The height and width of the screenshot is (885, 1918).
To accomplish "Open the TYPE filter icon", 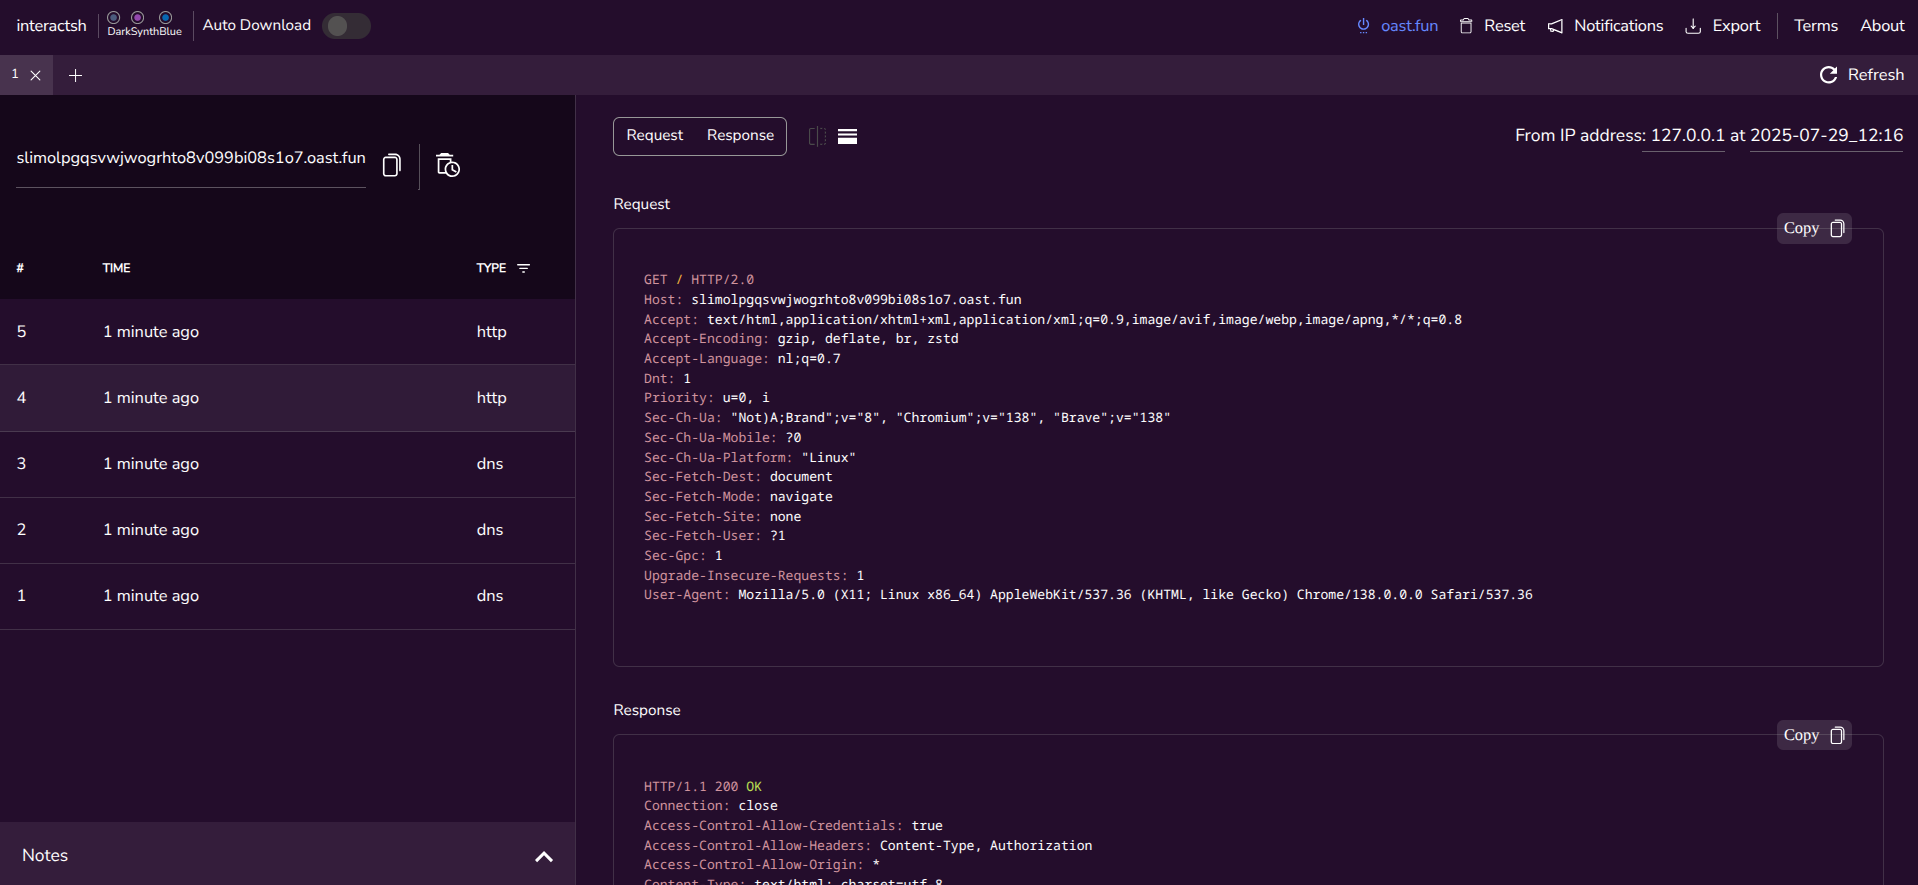I will tap(523, 268).
